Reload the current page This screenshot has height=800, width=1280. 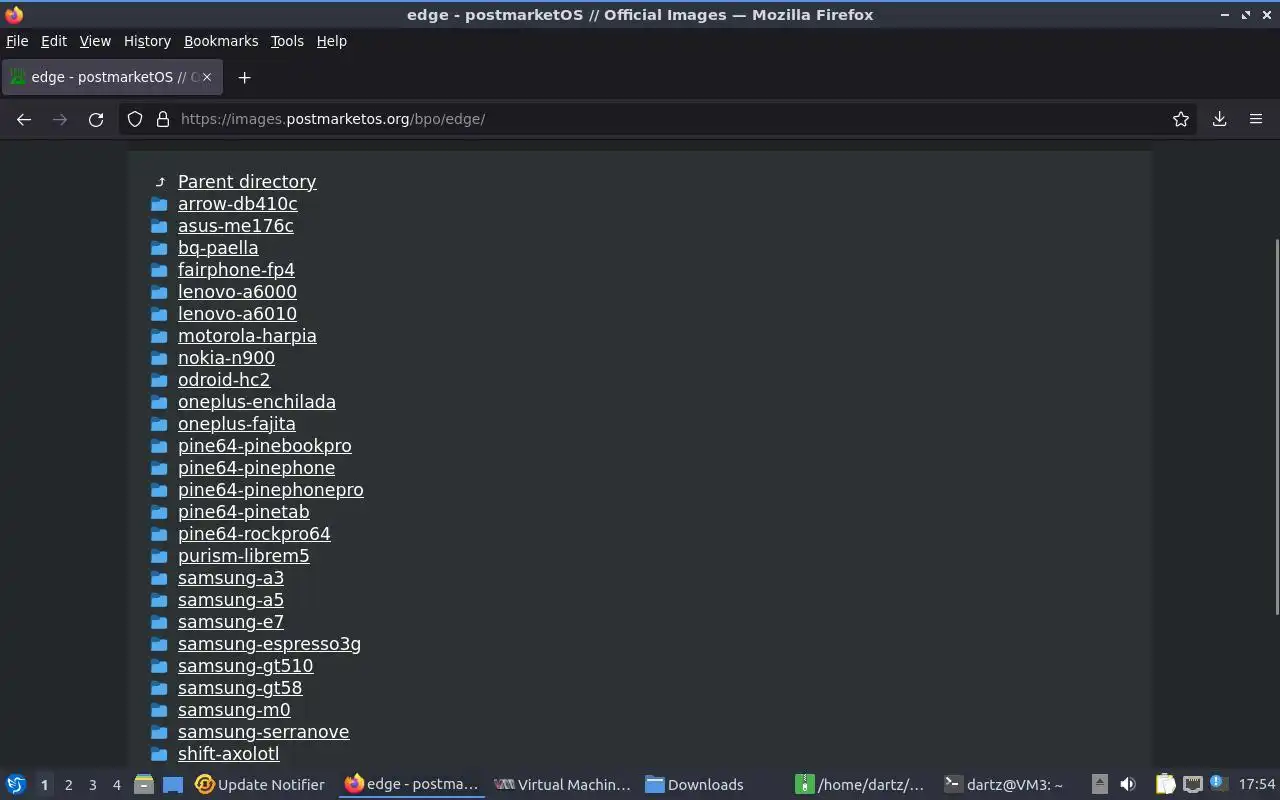(x=96, y=119)
